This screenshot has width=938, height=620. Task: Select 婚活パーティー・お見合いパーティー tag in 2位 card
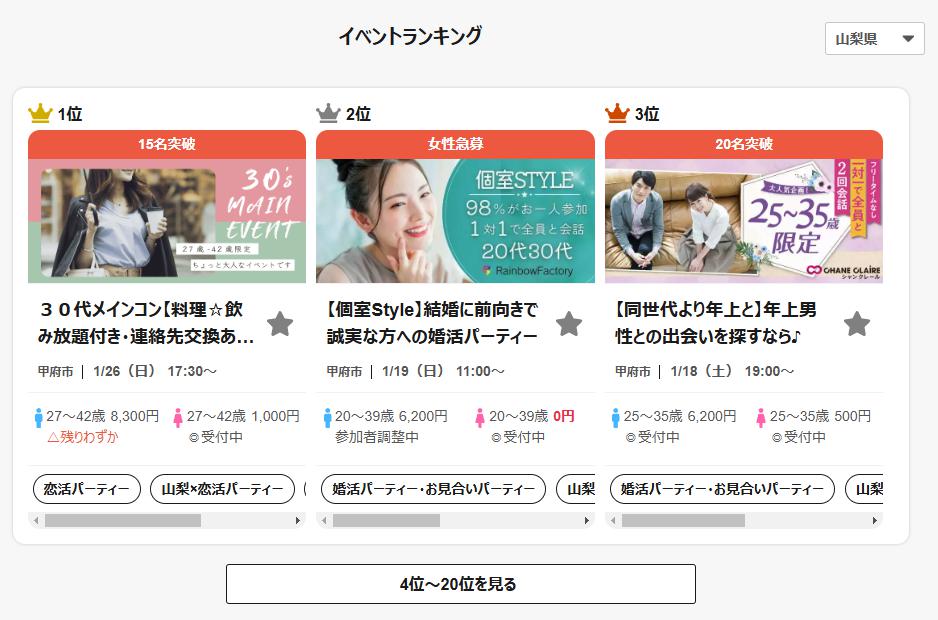pyautogui.click(x=434, y=489)
